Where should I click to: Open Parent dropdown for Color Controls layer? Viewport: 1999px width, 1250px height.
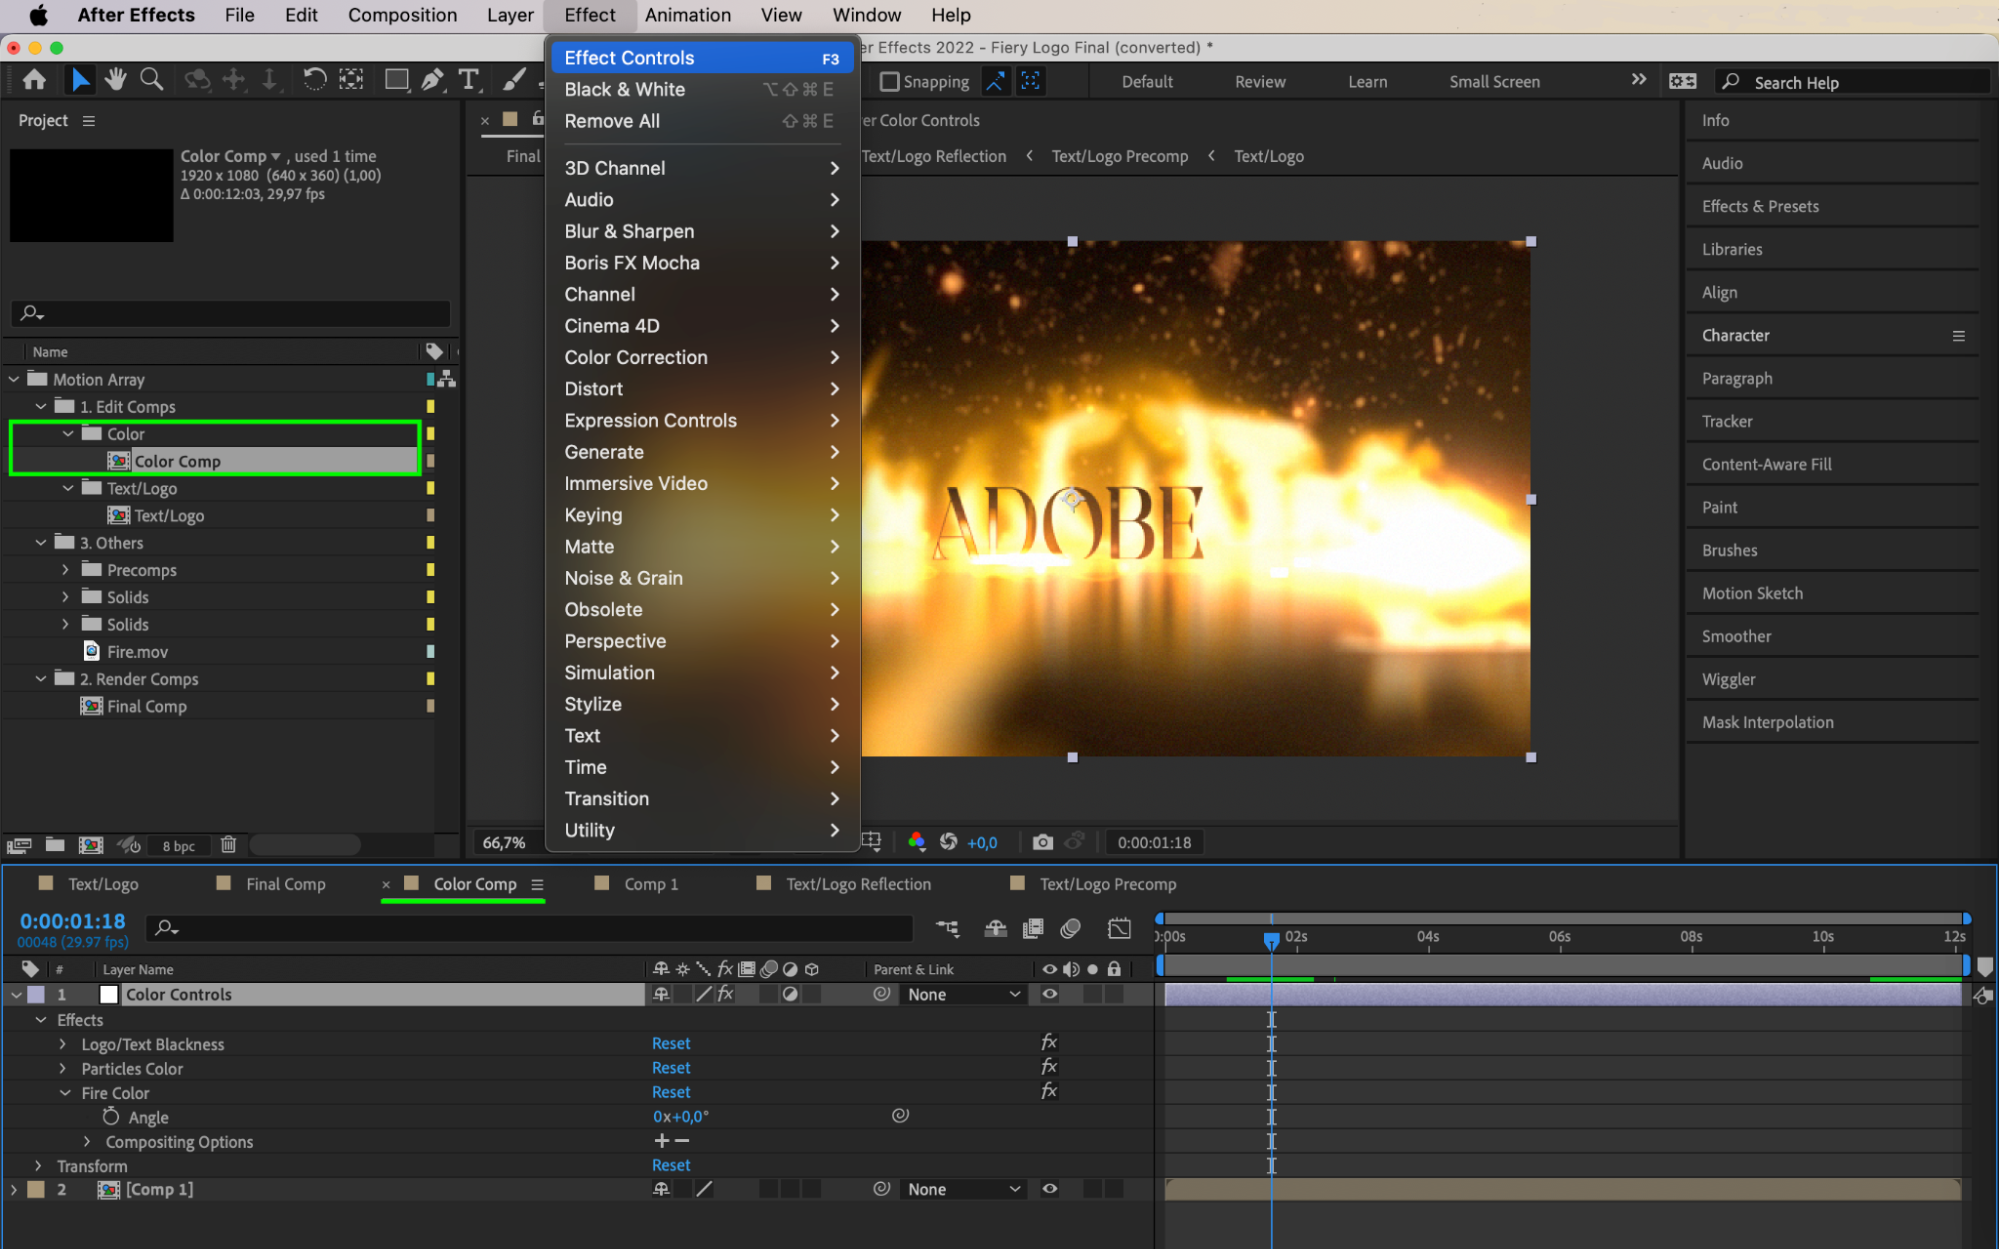coord(963,994)
